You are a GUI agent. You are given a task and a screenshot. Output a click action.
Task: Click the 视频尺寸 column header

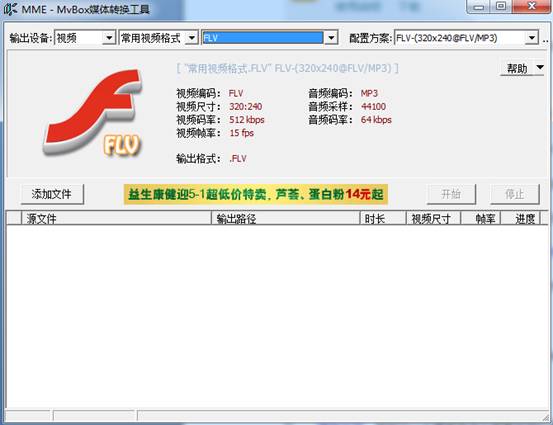tap(434, 219)
